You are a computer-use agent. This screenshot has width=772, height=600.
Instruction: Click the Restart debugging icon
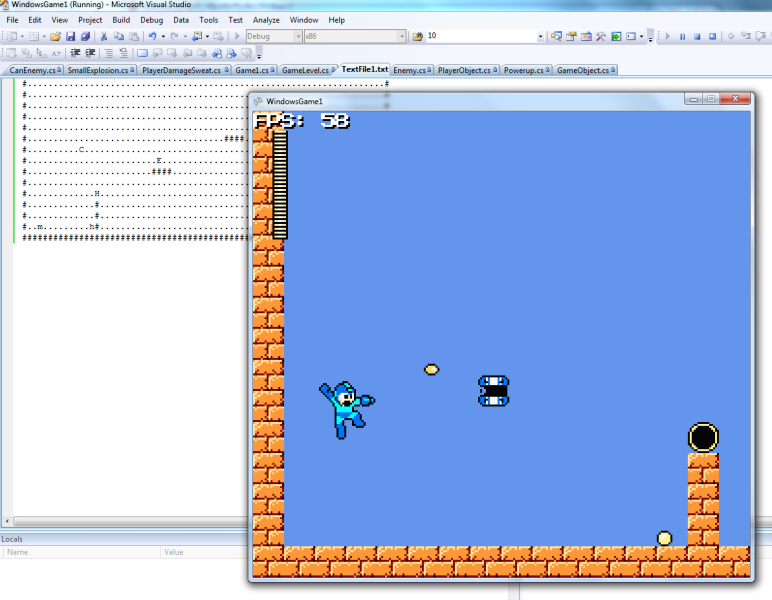(x=712, y=36)
